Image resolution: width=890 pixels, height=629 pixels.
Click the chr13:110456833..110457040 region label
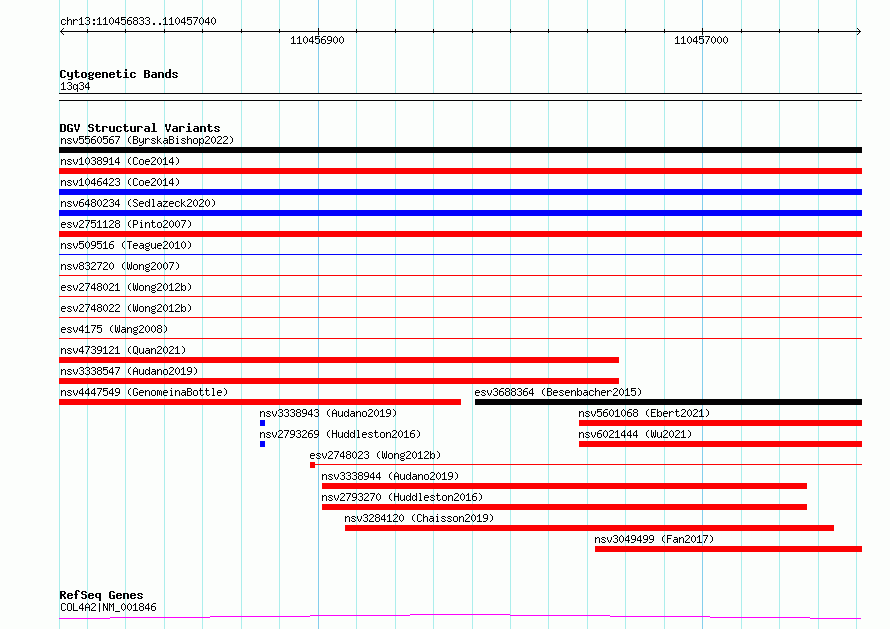(x=138, y=21)
